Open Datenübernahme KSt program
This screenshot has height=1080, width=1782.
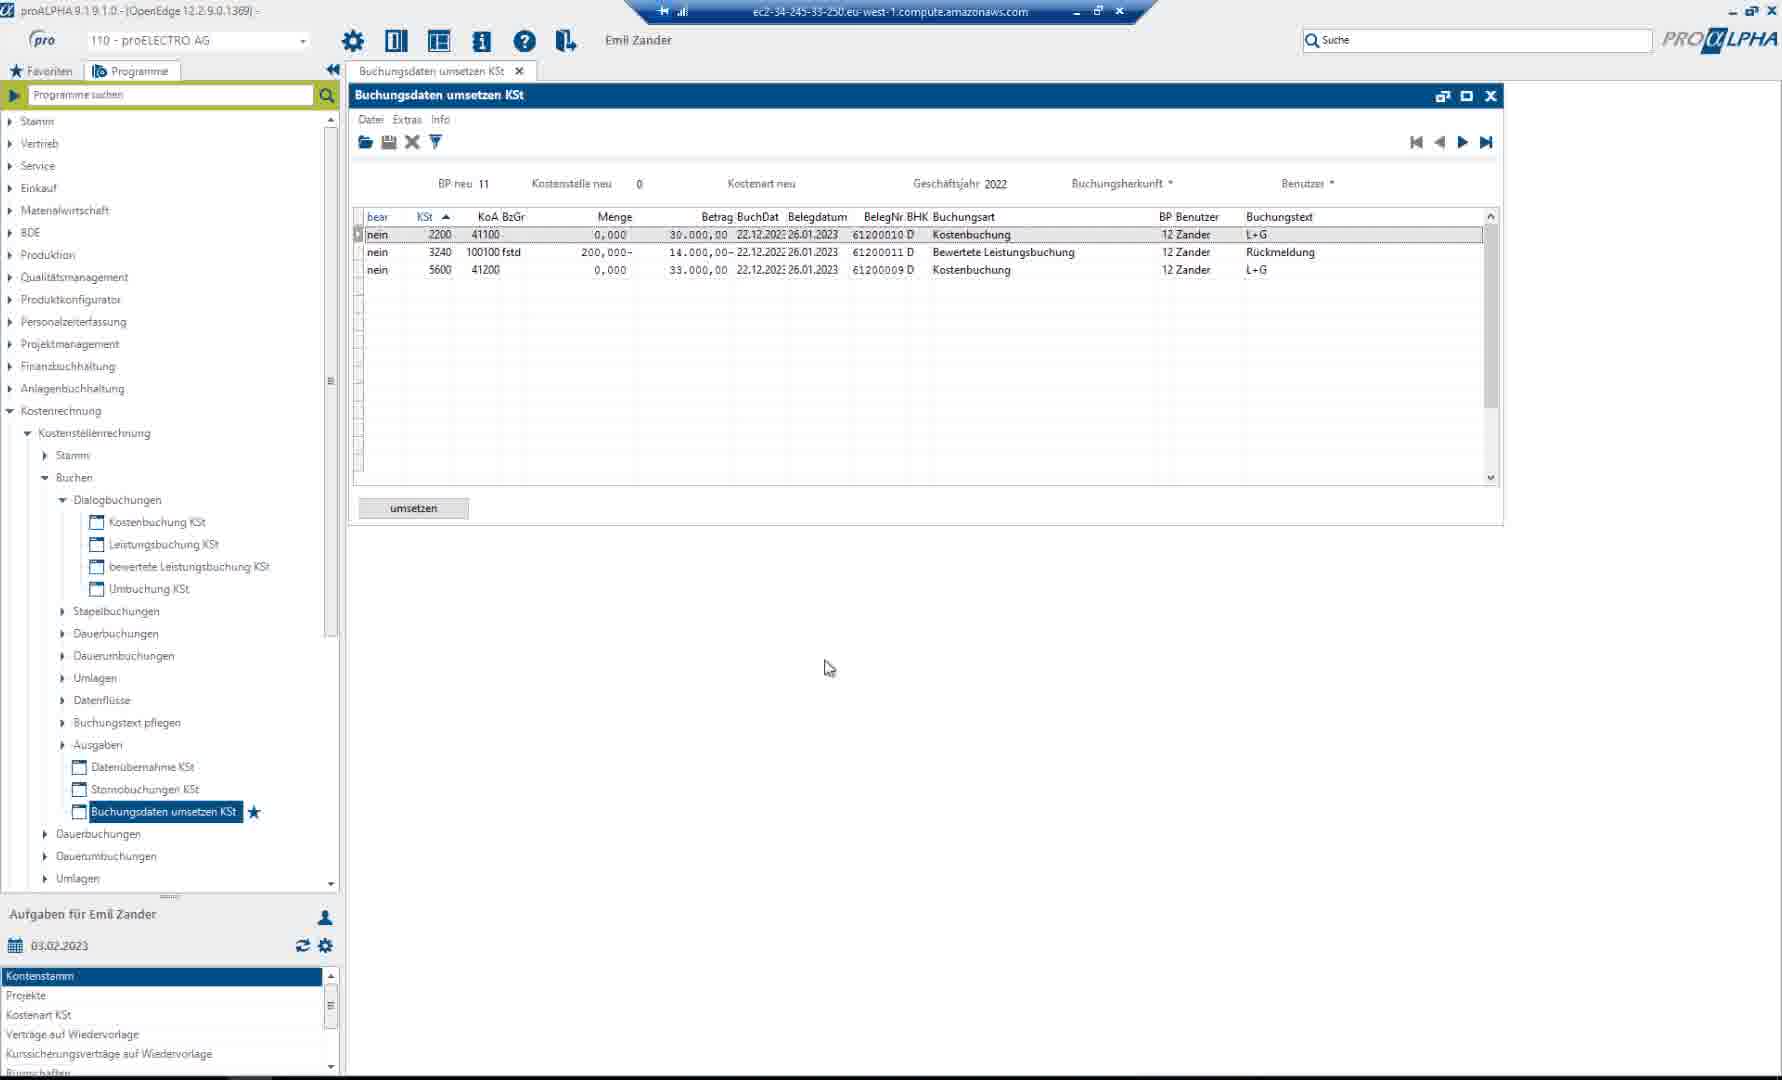tap(142, 767)
